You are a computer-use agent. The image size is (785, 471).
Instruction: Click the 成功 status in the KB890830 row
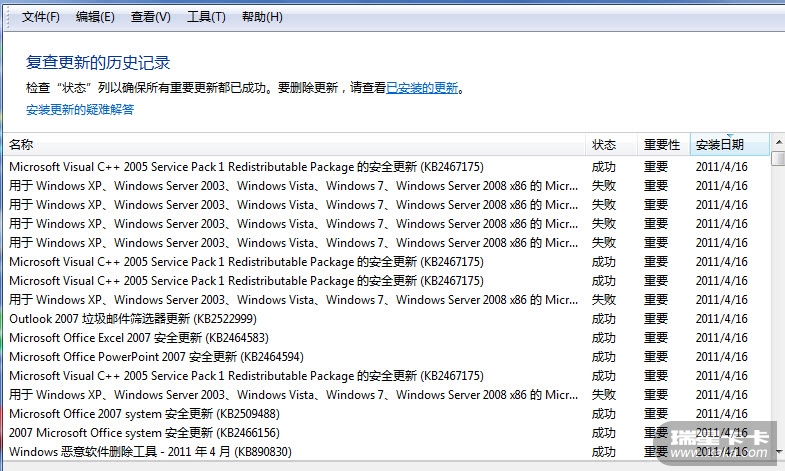(x=604, y=452)
